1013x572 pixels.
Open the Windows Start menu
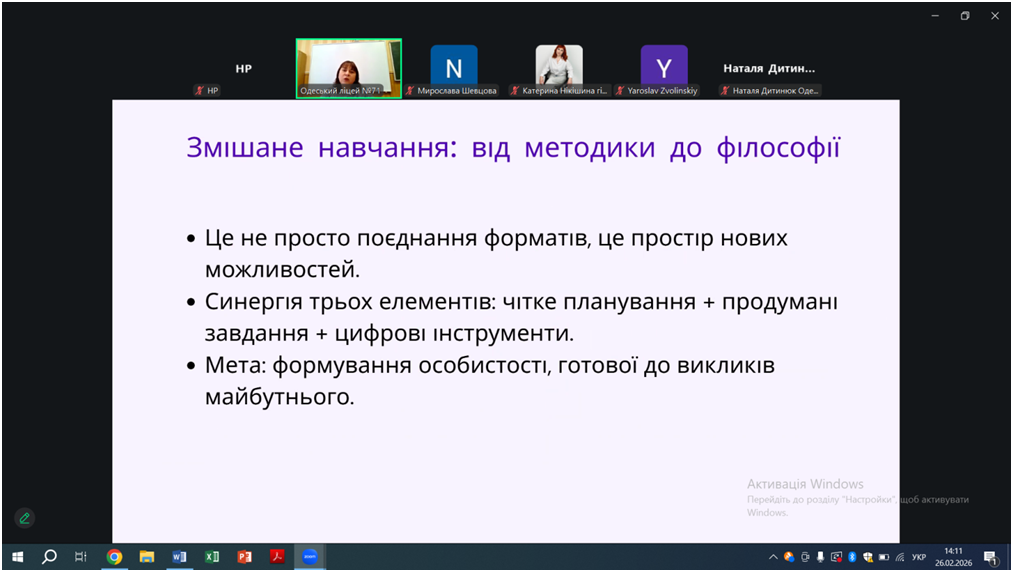tap(17, 557)
